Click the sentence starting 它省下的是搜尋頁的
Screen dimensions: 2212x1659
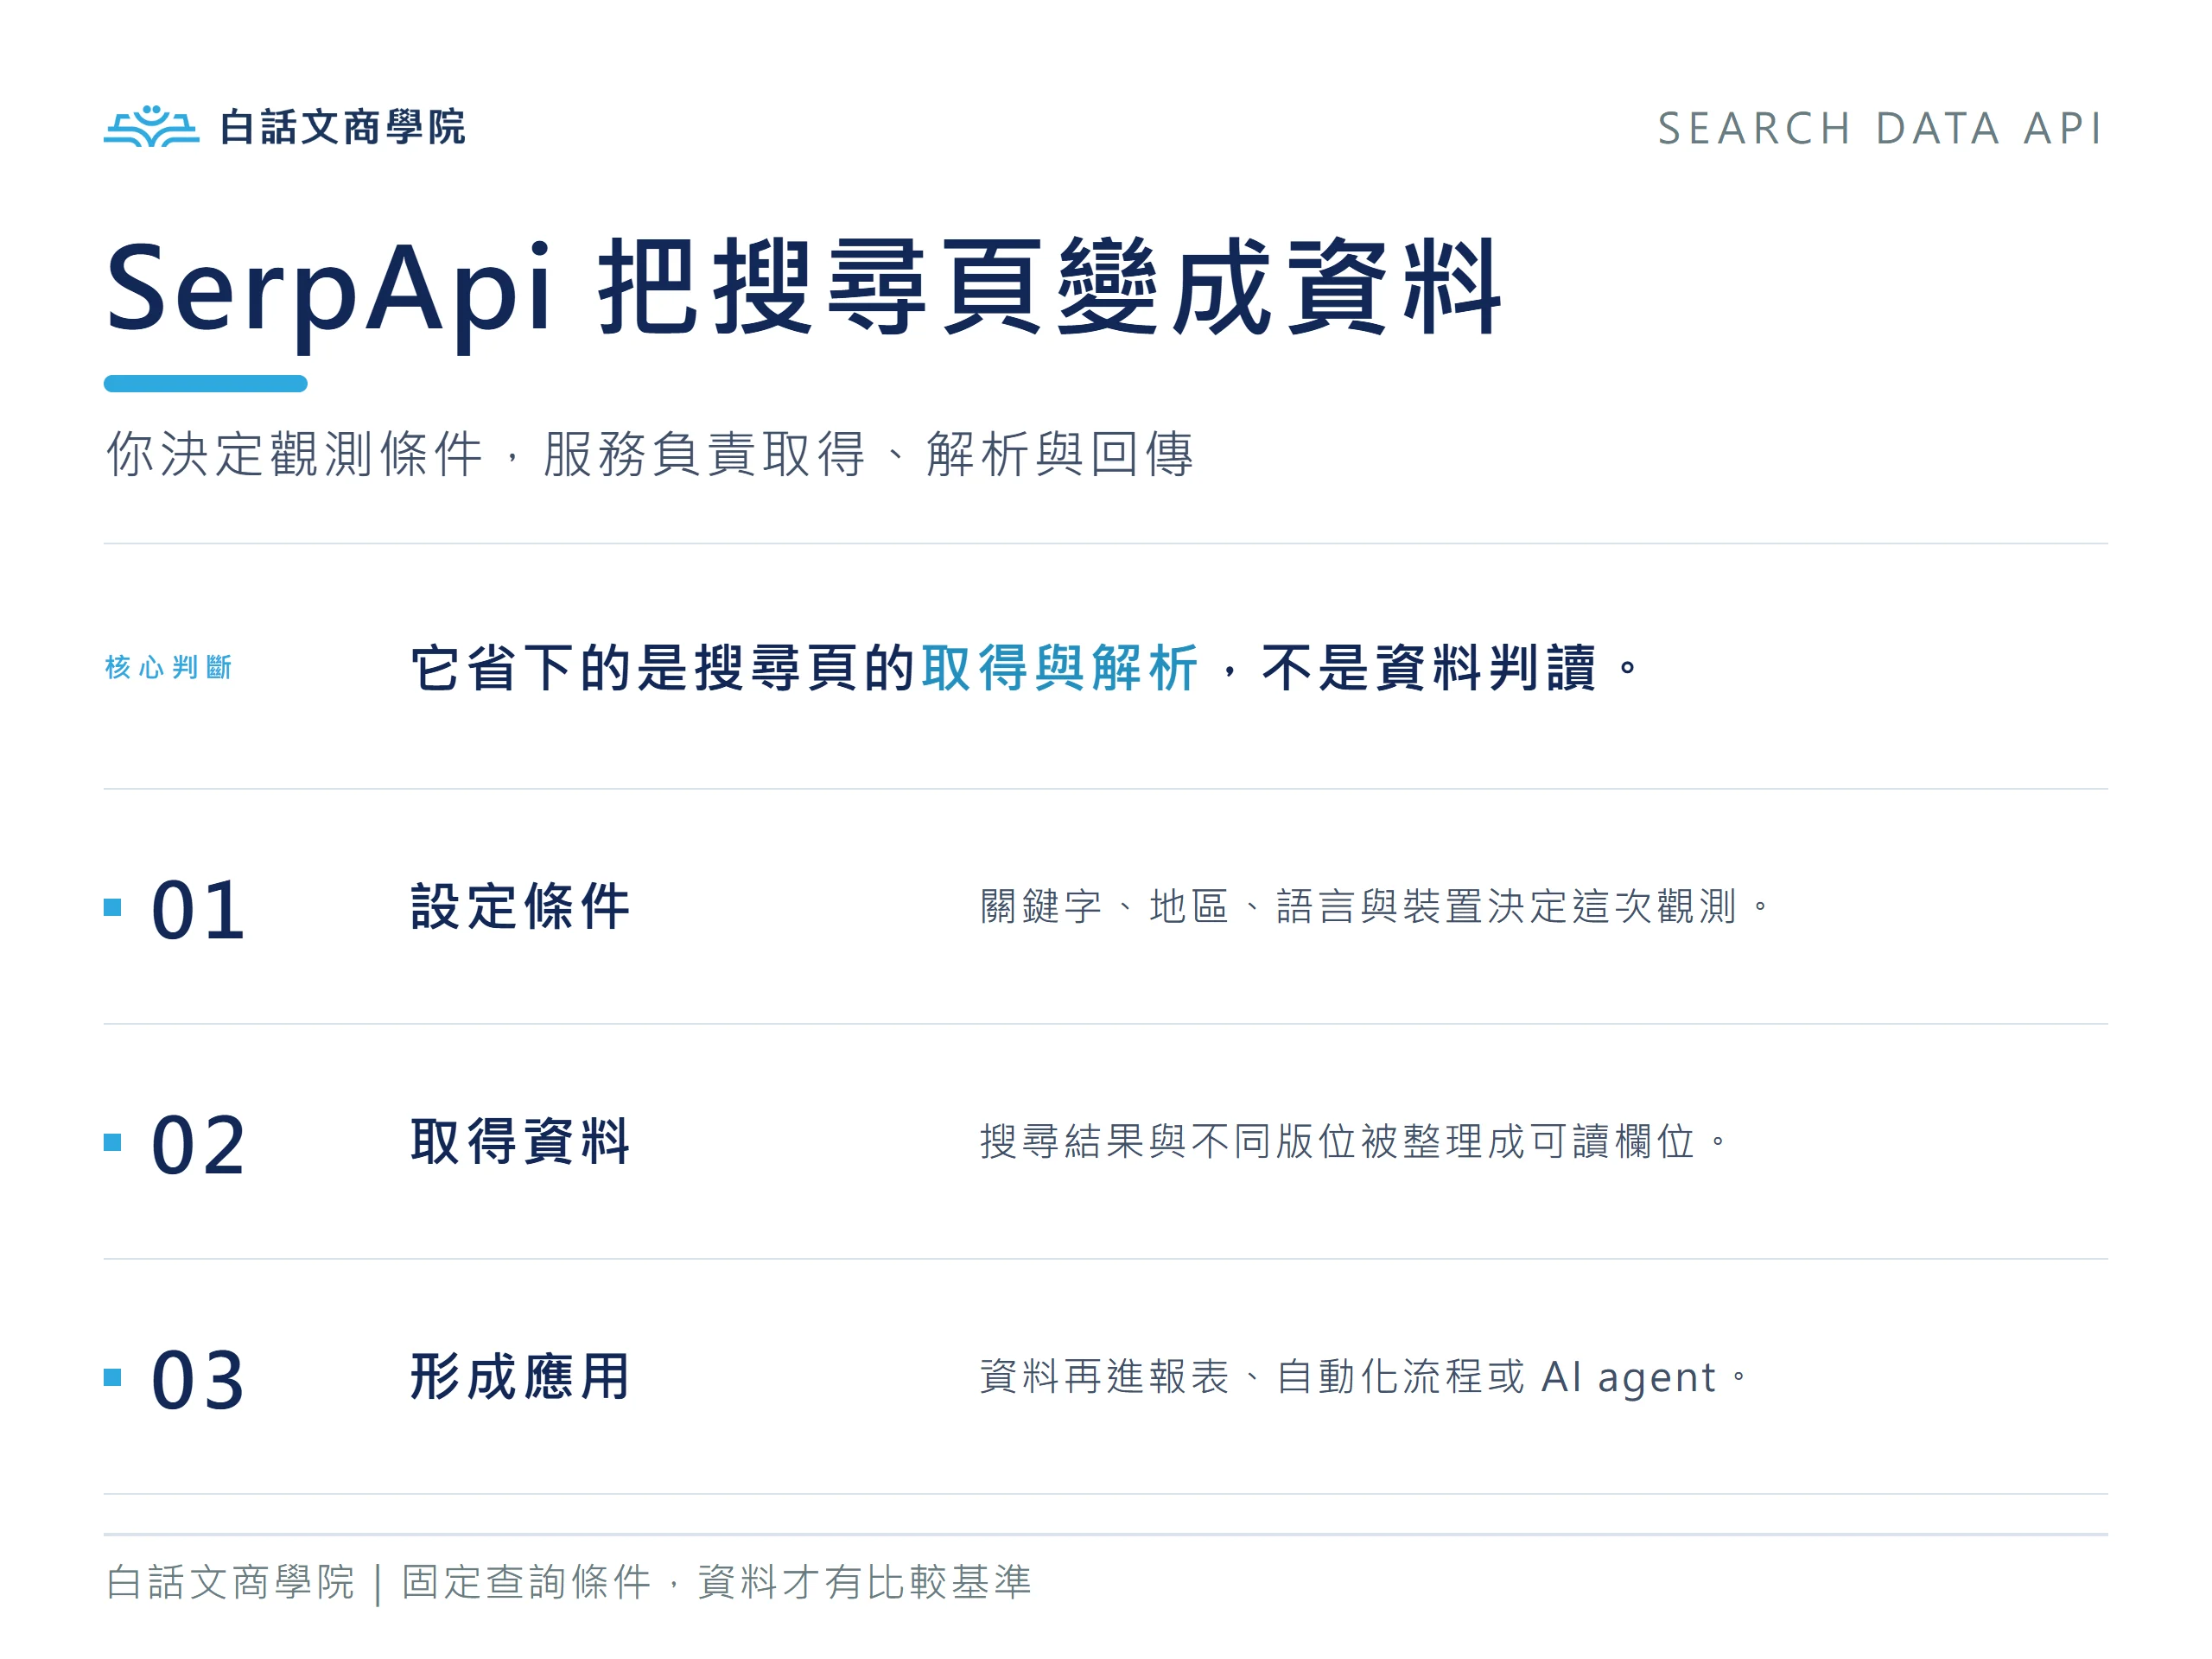pos(1025,667)
